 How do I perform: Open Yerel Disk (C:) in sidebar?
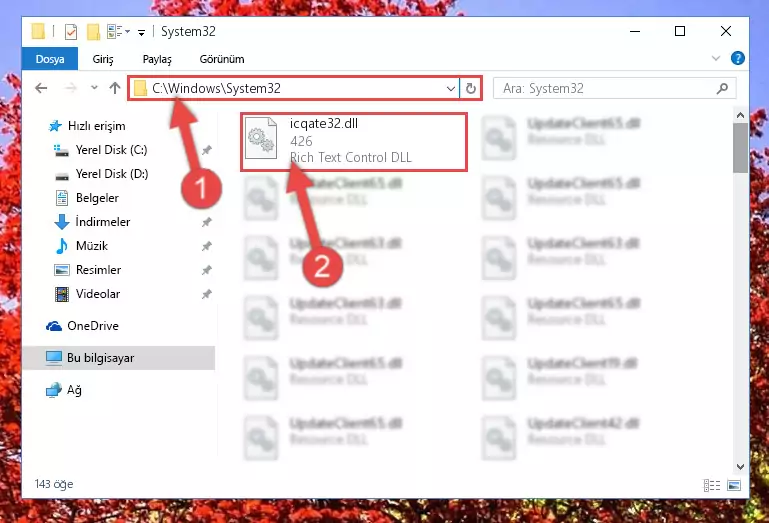101,150
